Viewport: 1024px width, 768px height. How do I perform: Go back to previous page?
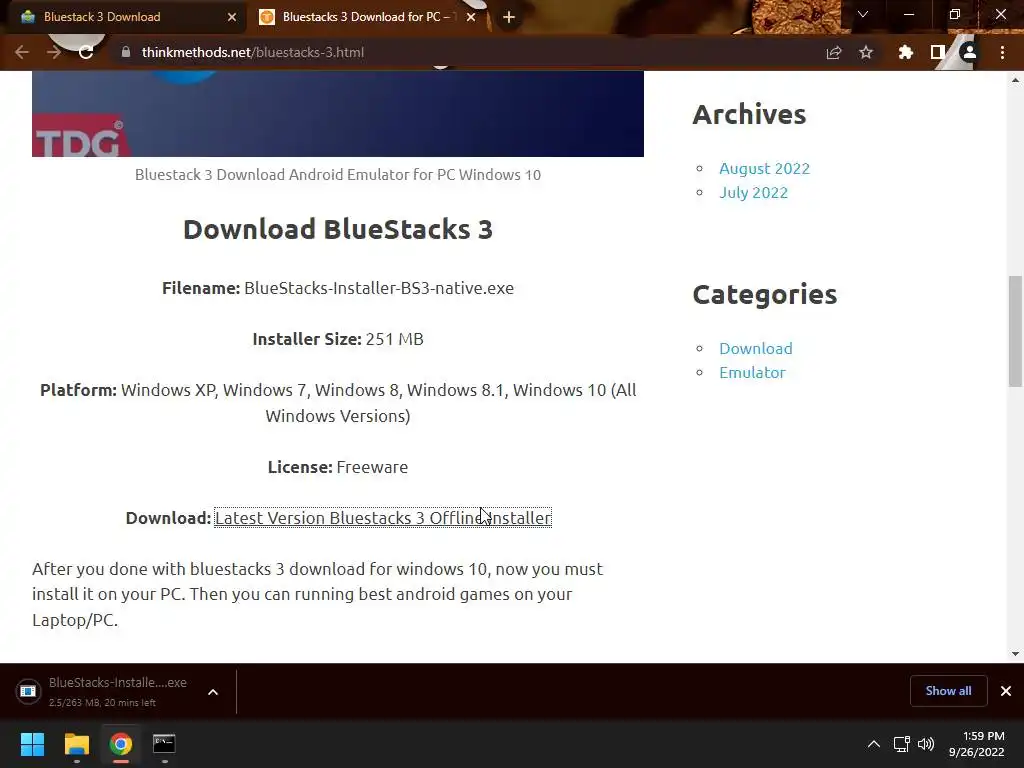22,52
